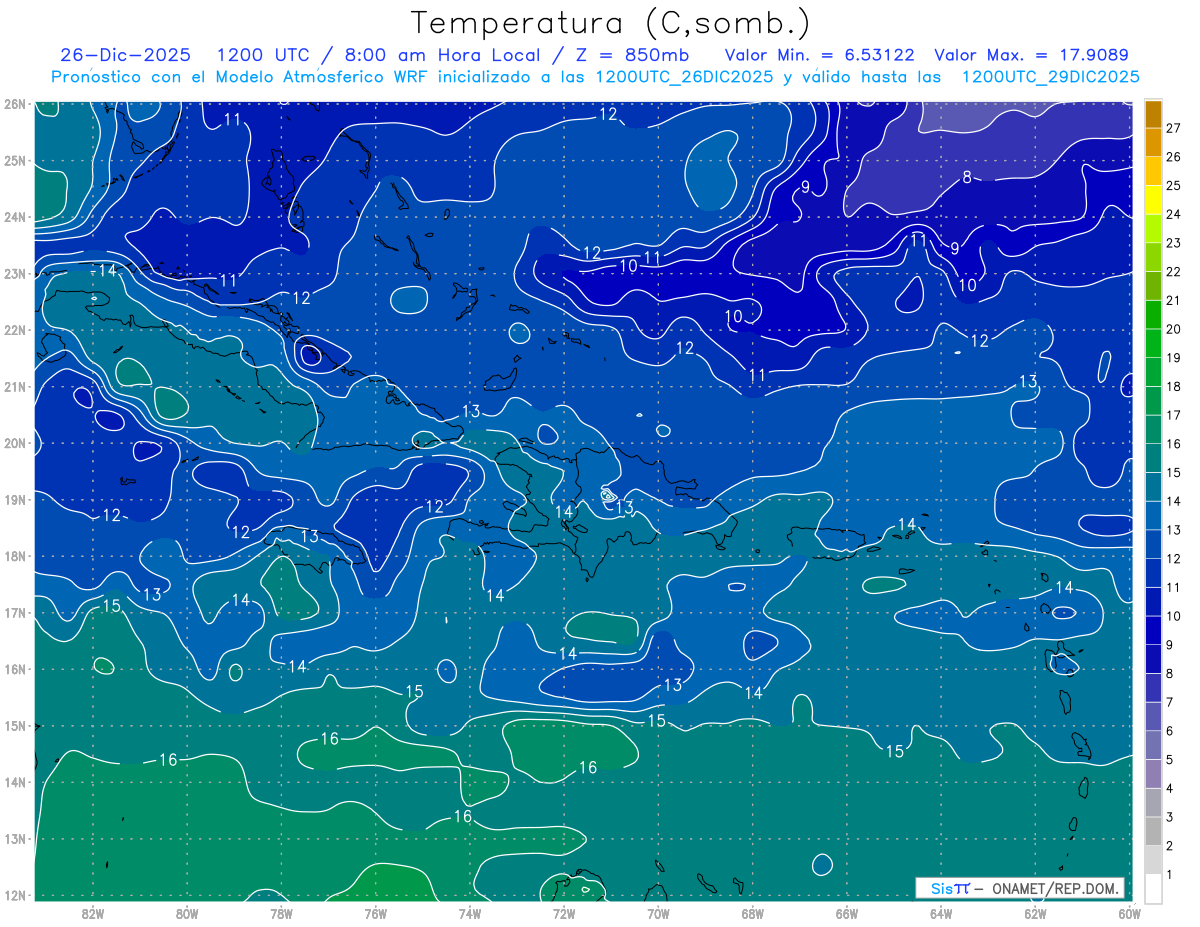
Task: Click longitude axis label '60W'
Action: click(1130, 913)
